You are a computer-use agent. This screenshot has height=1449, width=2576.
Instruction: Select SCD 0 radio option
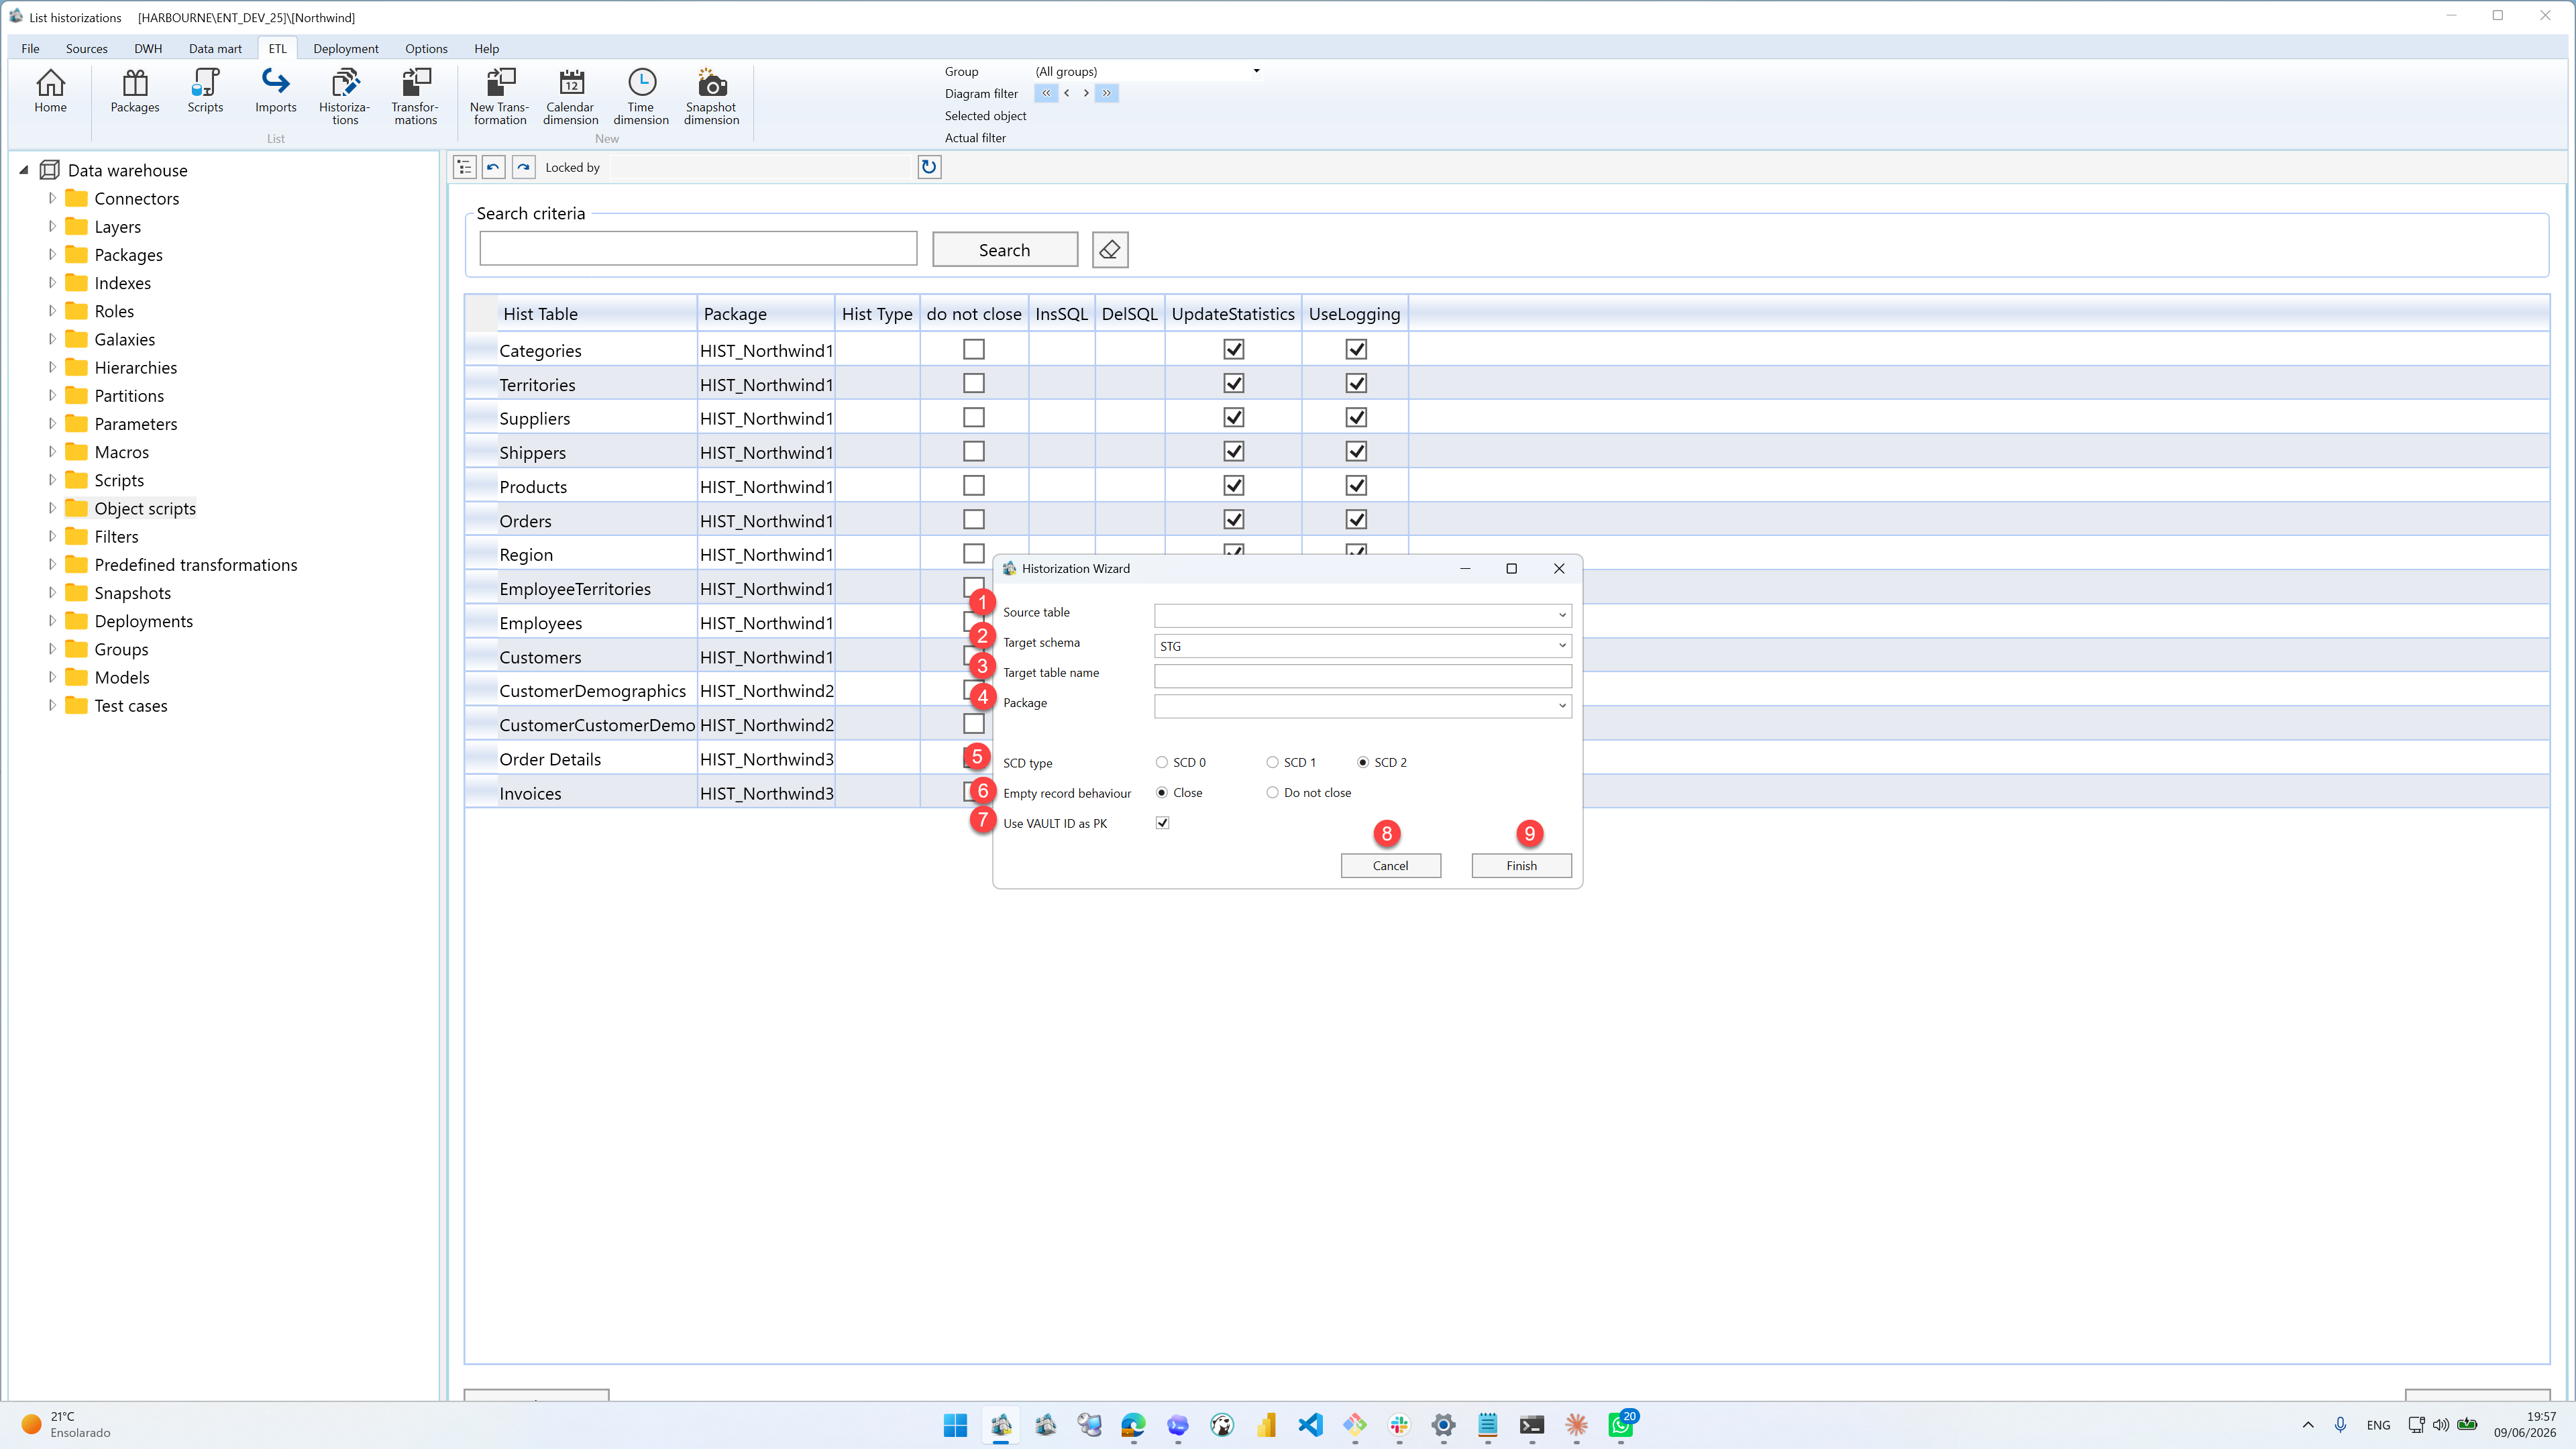(1161, 762)
